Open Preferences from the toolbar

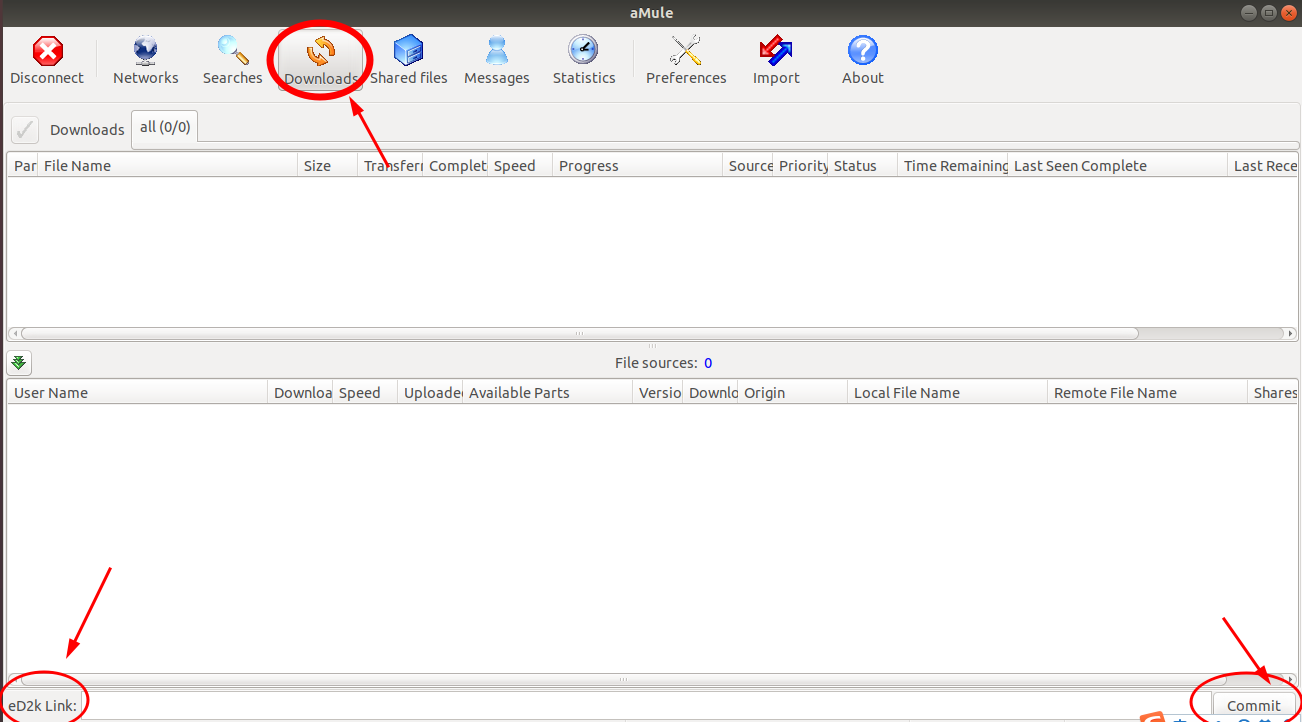coord(686,61)
